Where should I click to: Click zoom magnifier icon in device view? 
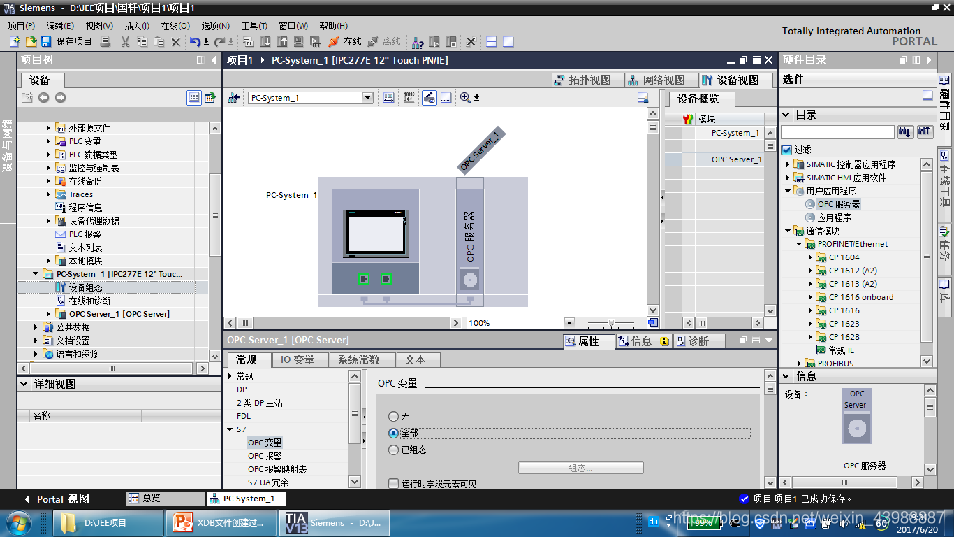[465, 97]
